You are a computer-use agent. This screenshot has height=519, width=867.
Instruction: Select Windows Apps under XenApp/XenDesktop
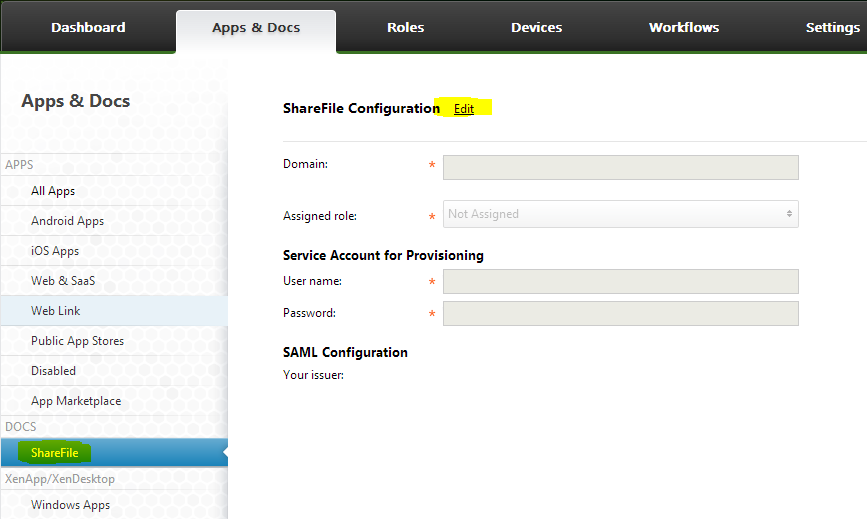[x=70, y=505]
